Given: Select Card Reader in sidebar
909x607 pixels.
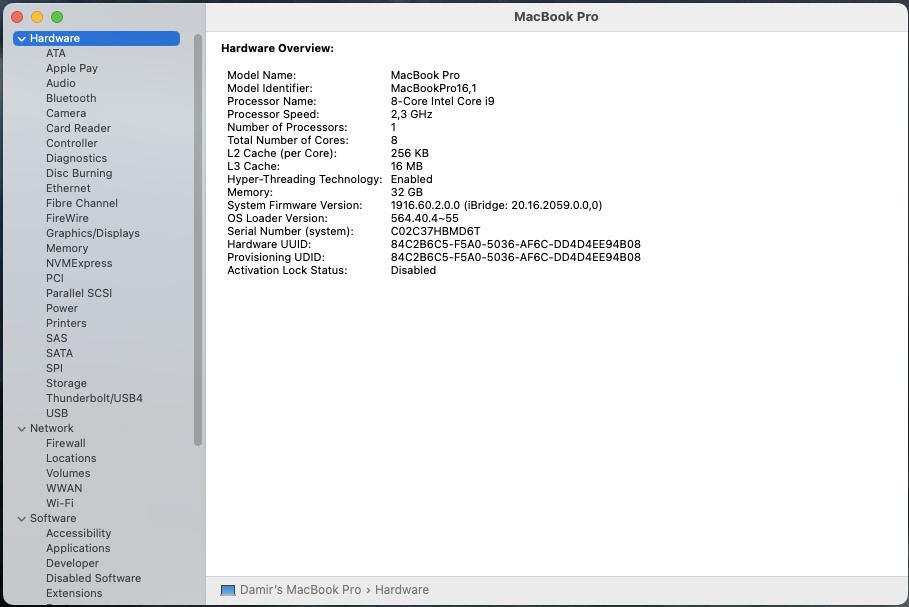Looking at the screenshot, I should point(78,129).
